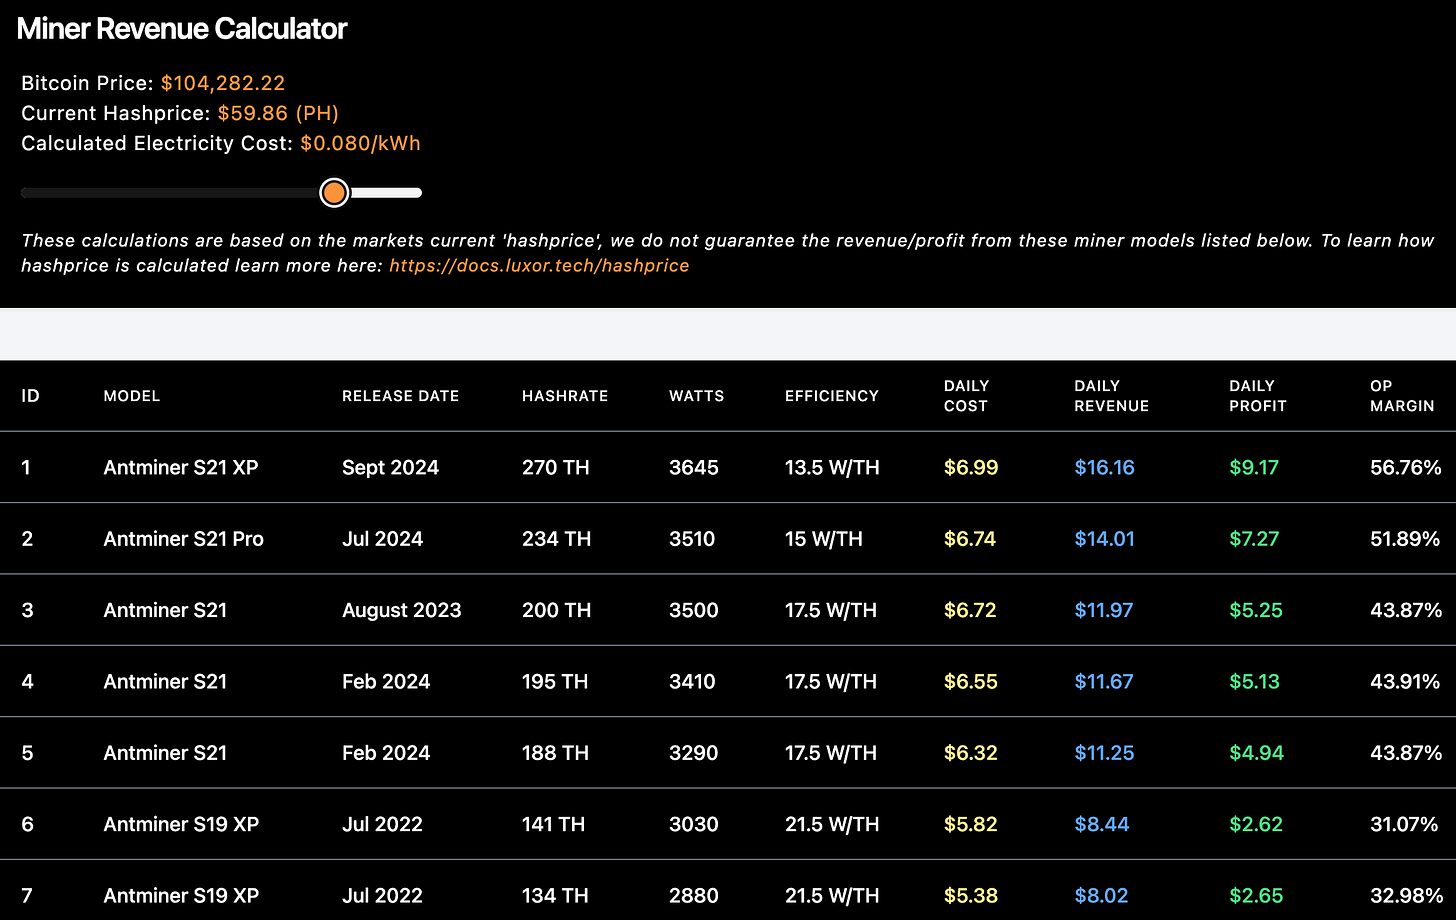Click the 51.89% op margin cell
The height and width of the screenshot is (920, 1456).
pyautogui.click(x=1405, y=539)
